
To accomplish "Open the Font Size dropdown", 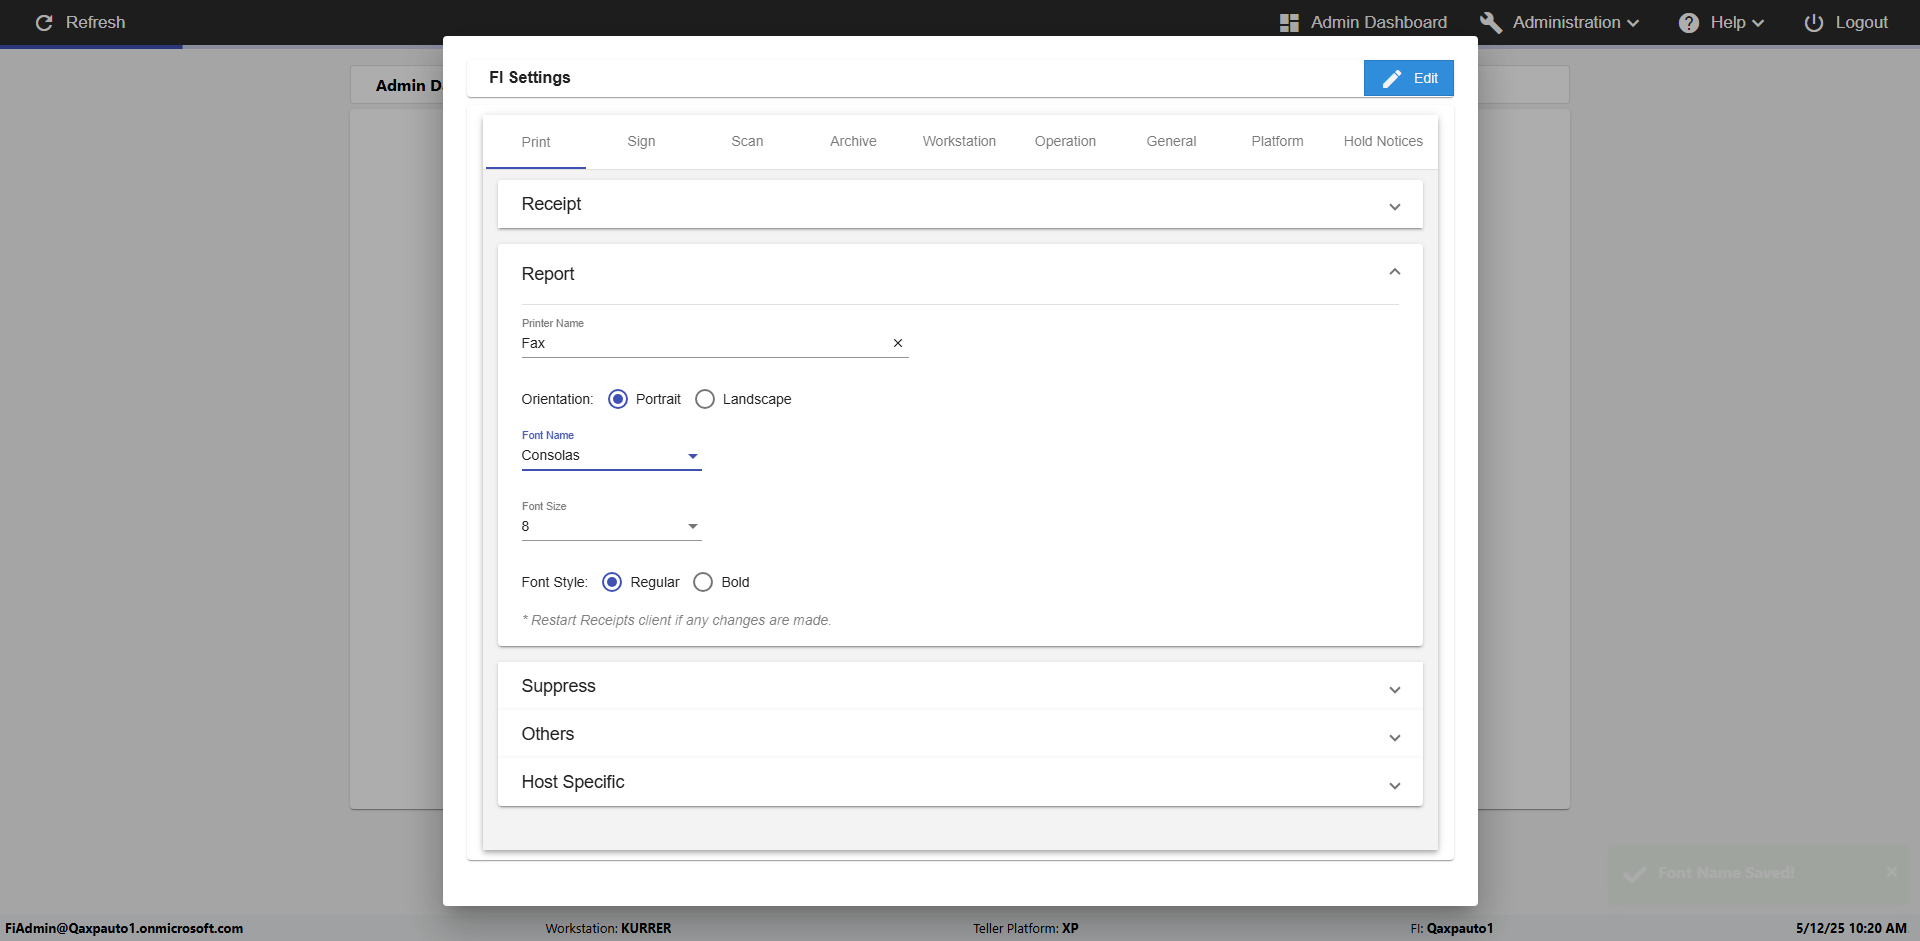I will point(611,527).
